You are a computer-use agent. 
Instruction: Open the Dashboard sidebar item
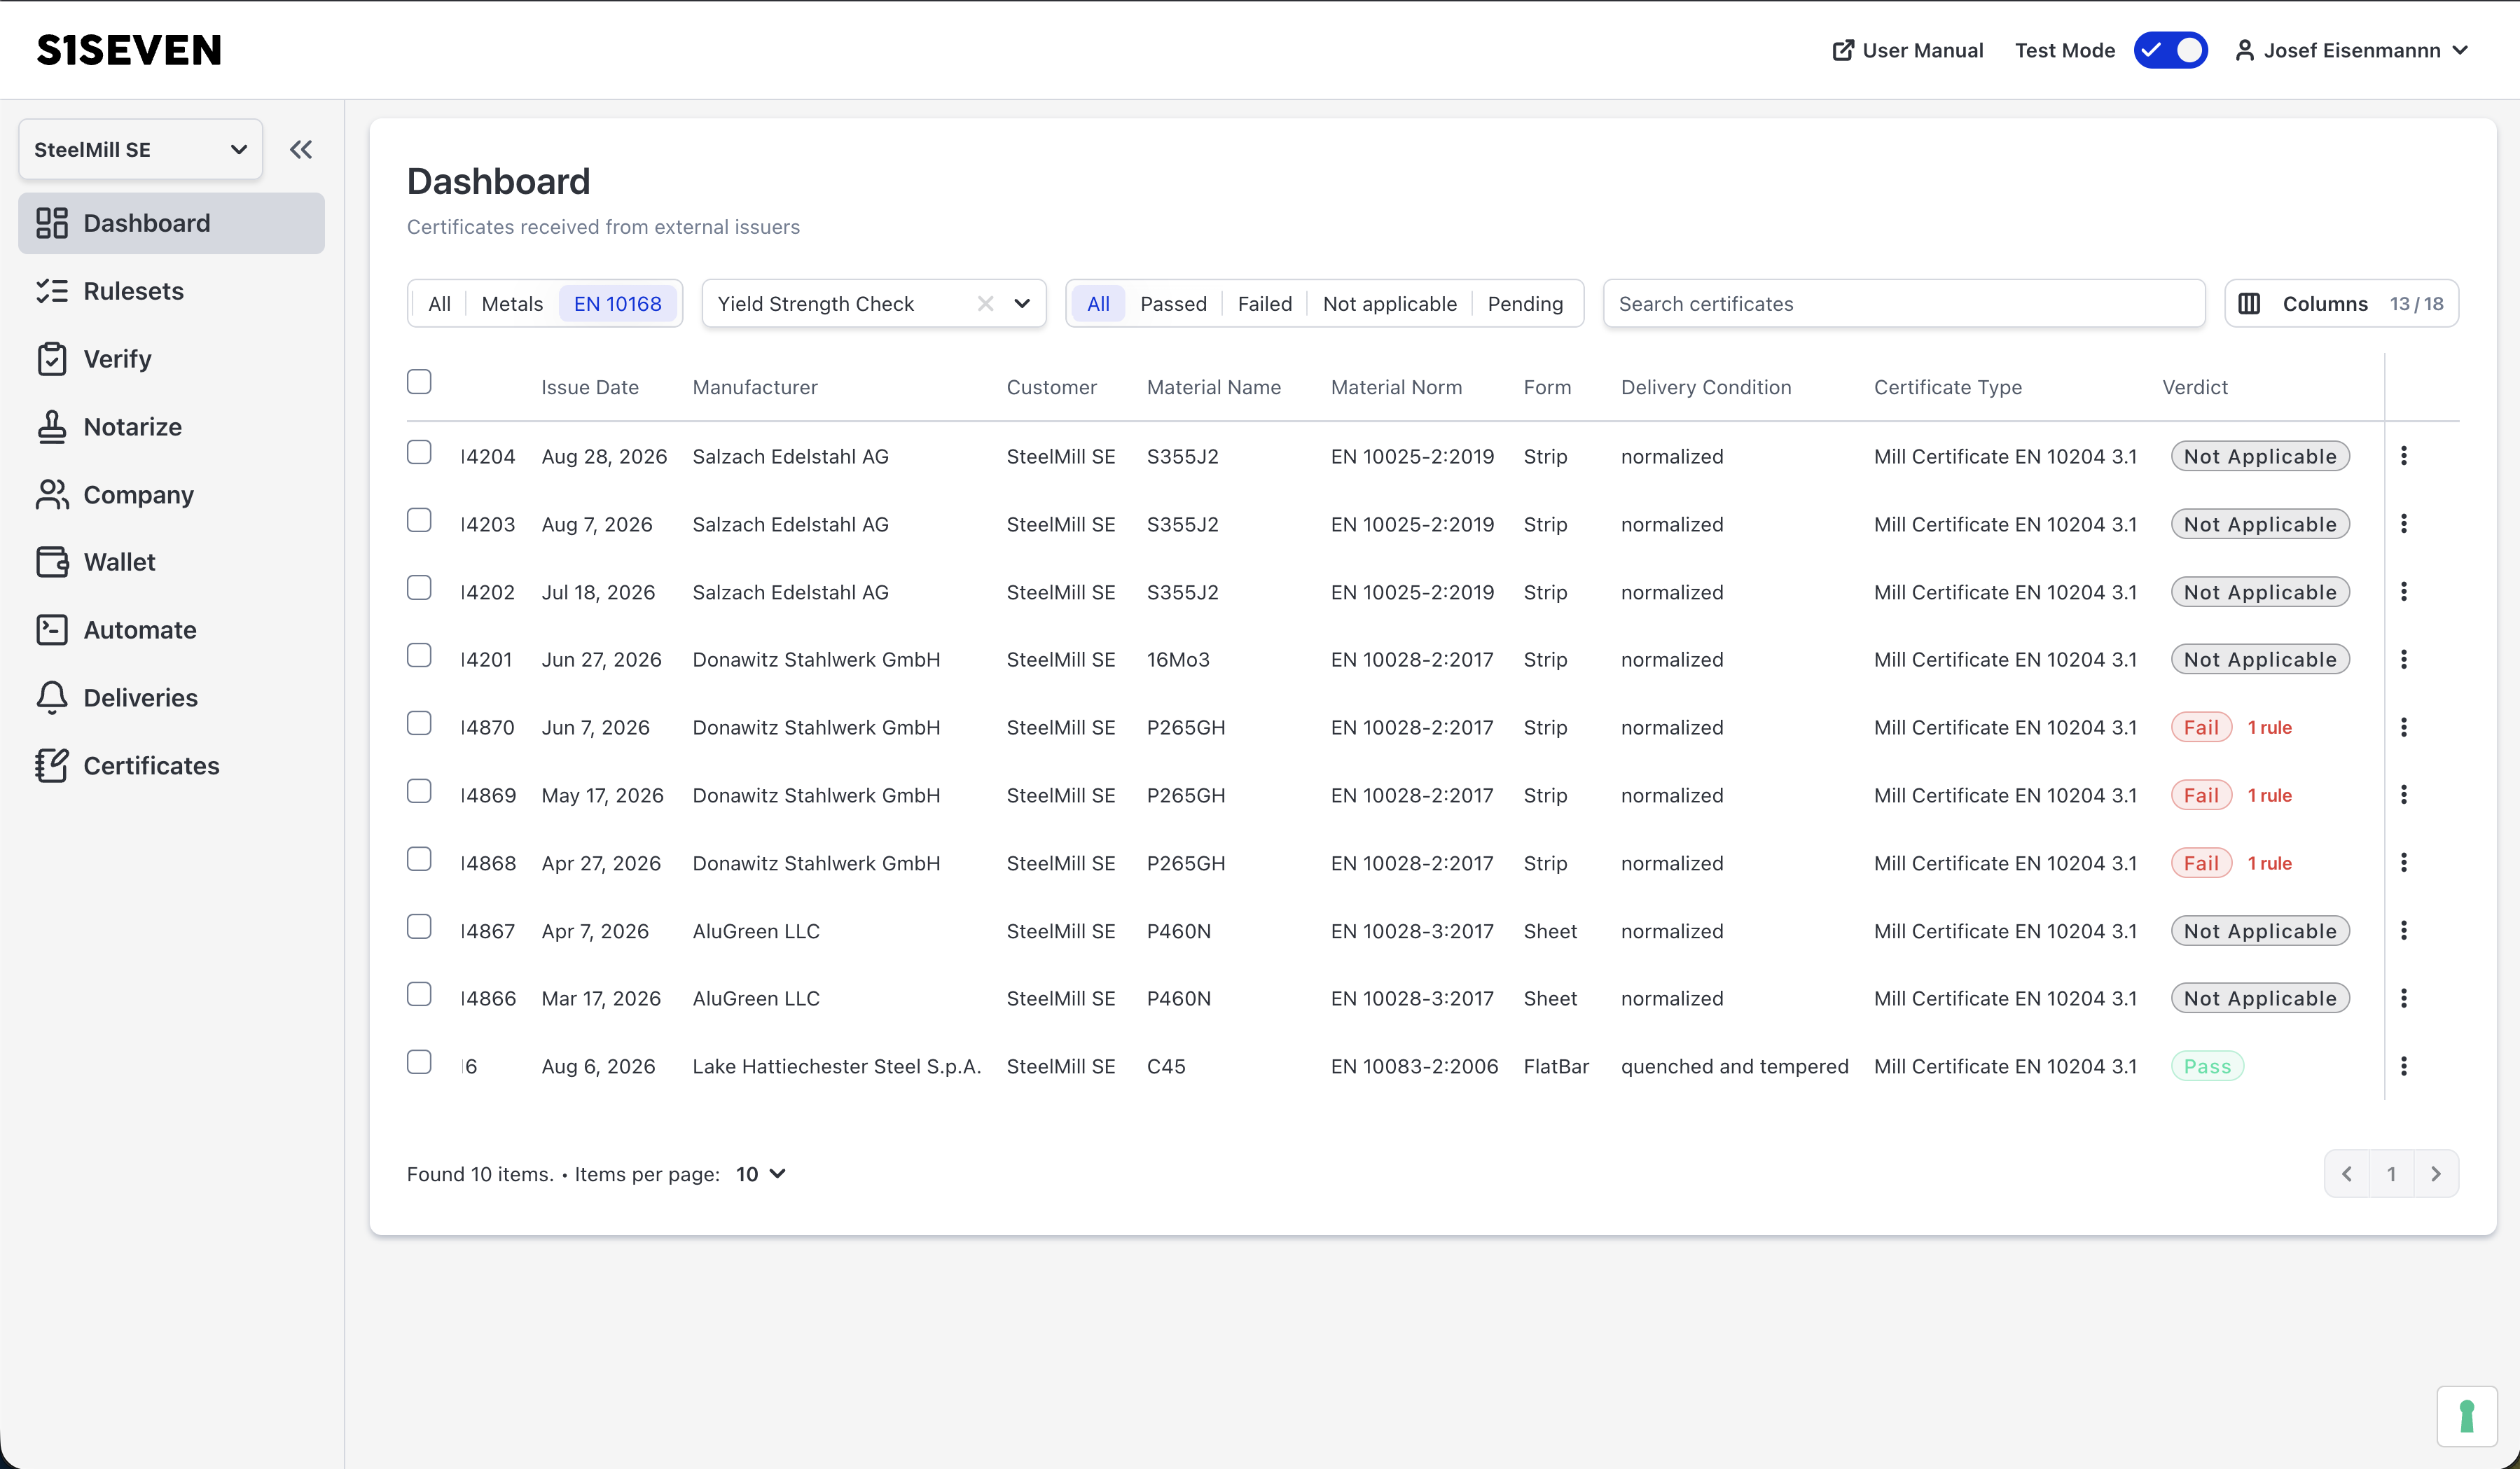click(x=171, y=223)
